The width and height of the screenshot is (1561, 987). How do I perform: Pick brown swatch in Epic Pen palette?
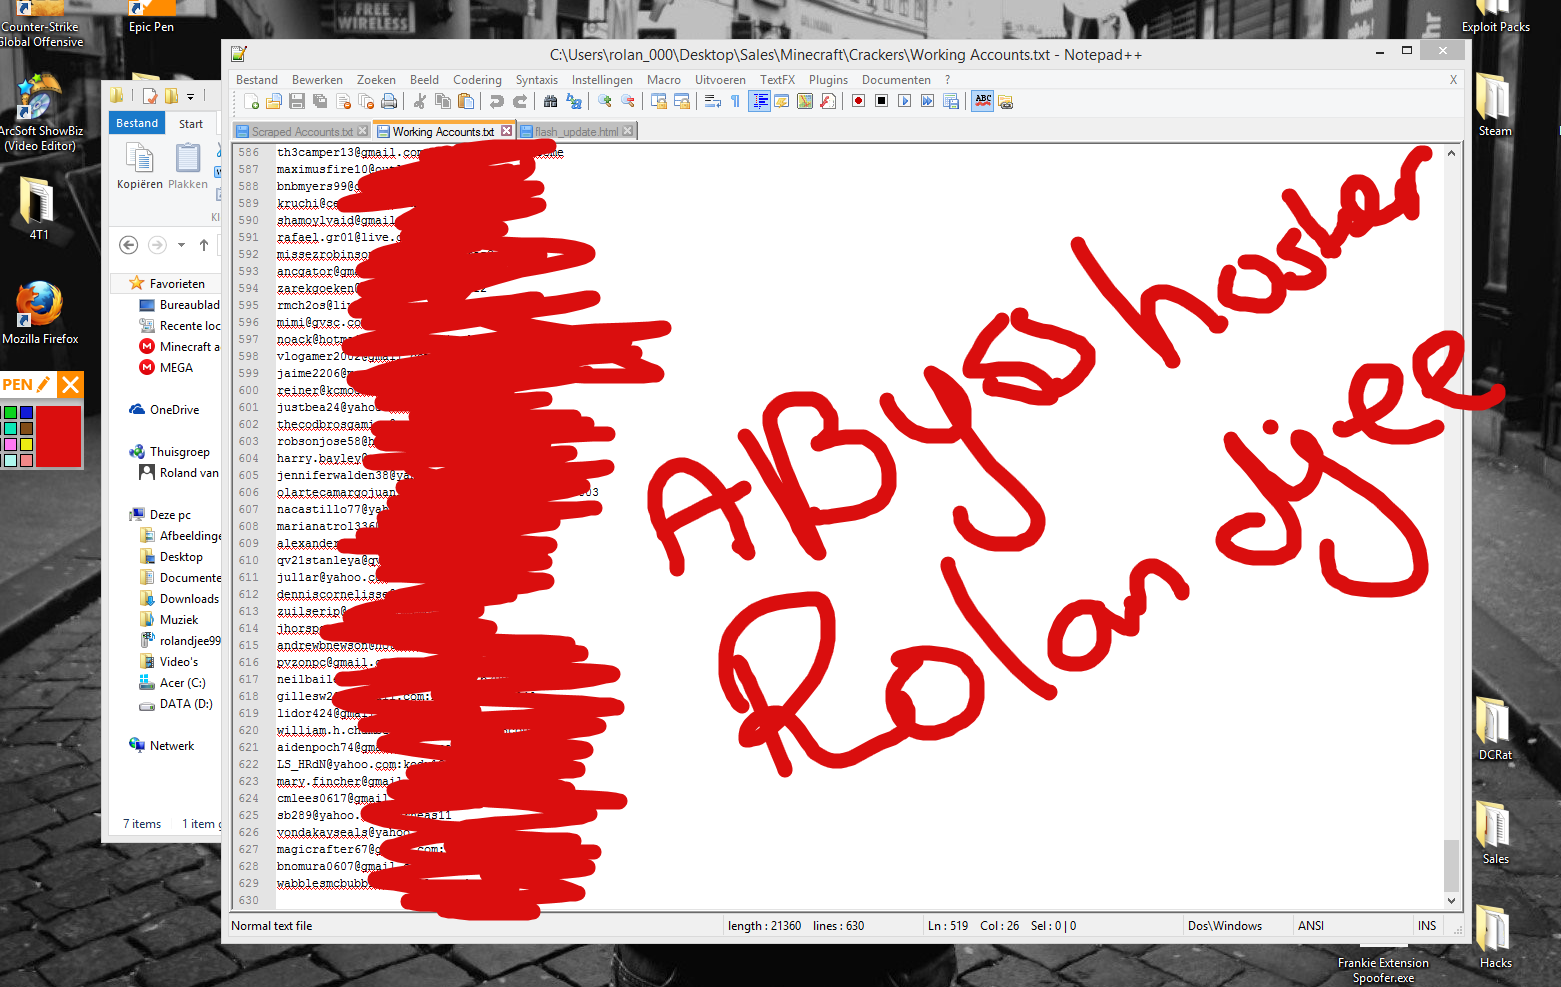tap(26, 429)
